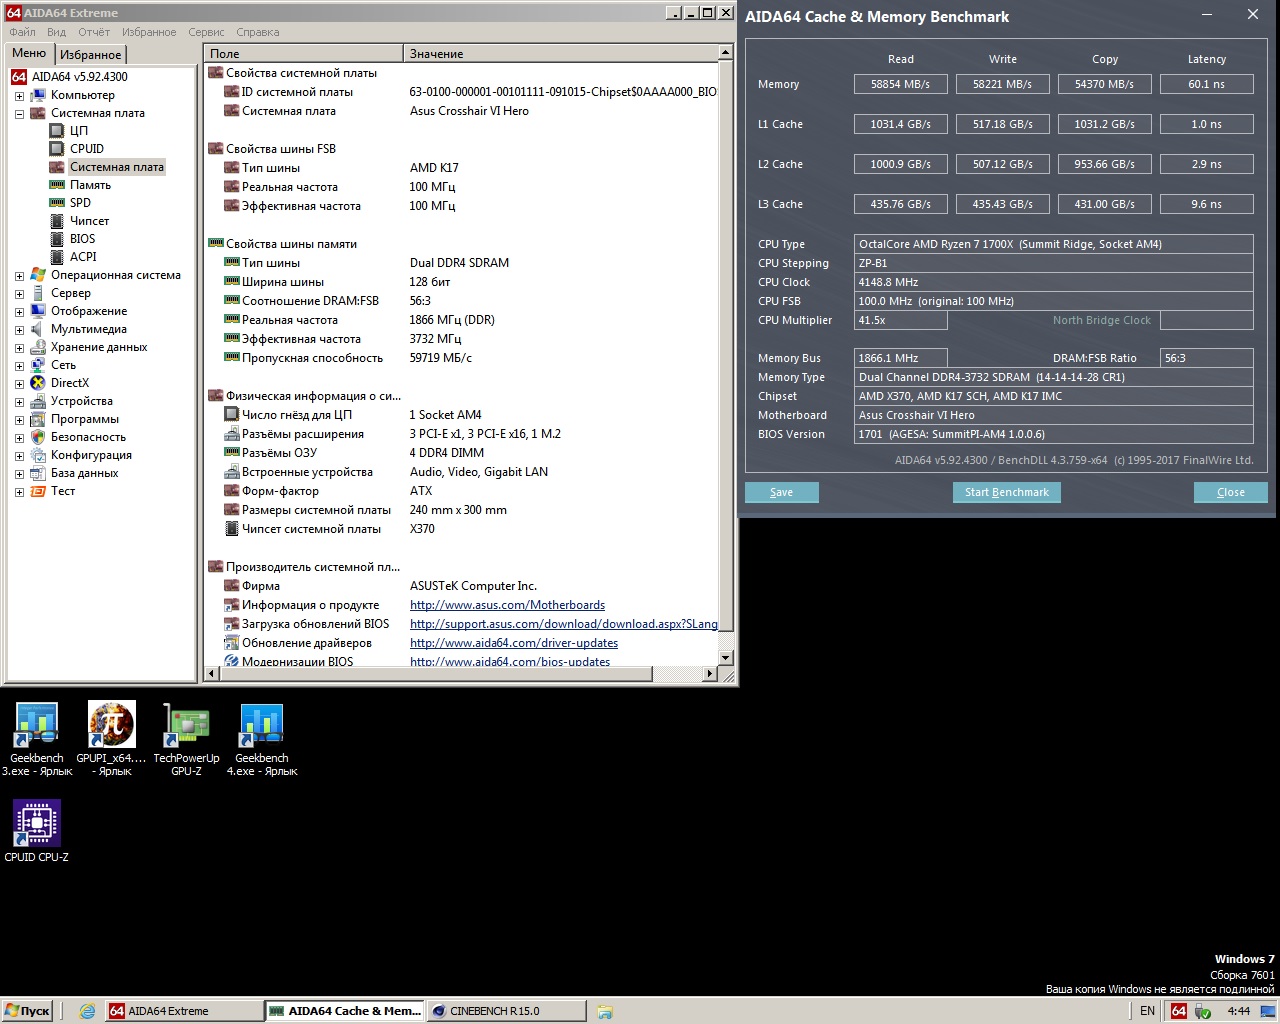The height and width of the screenshot is (1024, 1280).
Task: Select the Конфигурация tree item
Action: pos(91,455)
